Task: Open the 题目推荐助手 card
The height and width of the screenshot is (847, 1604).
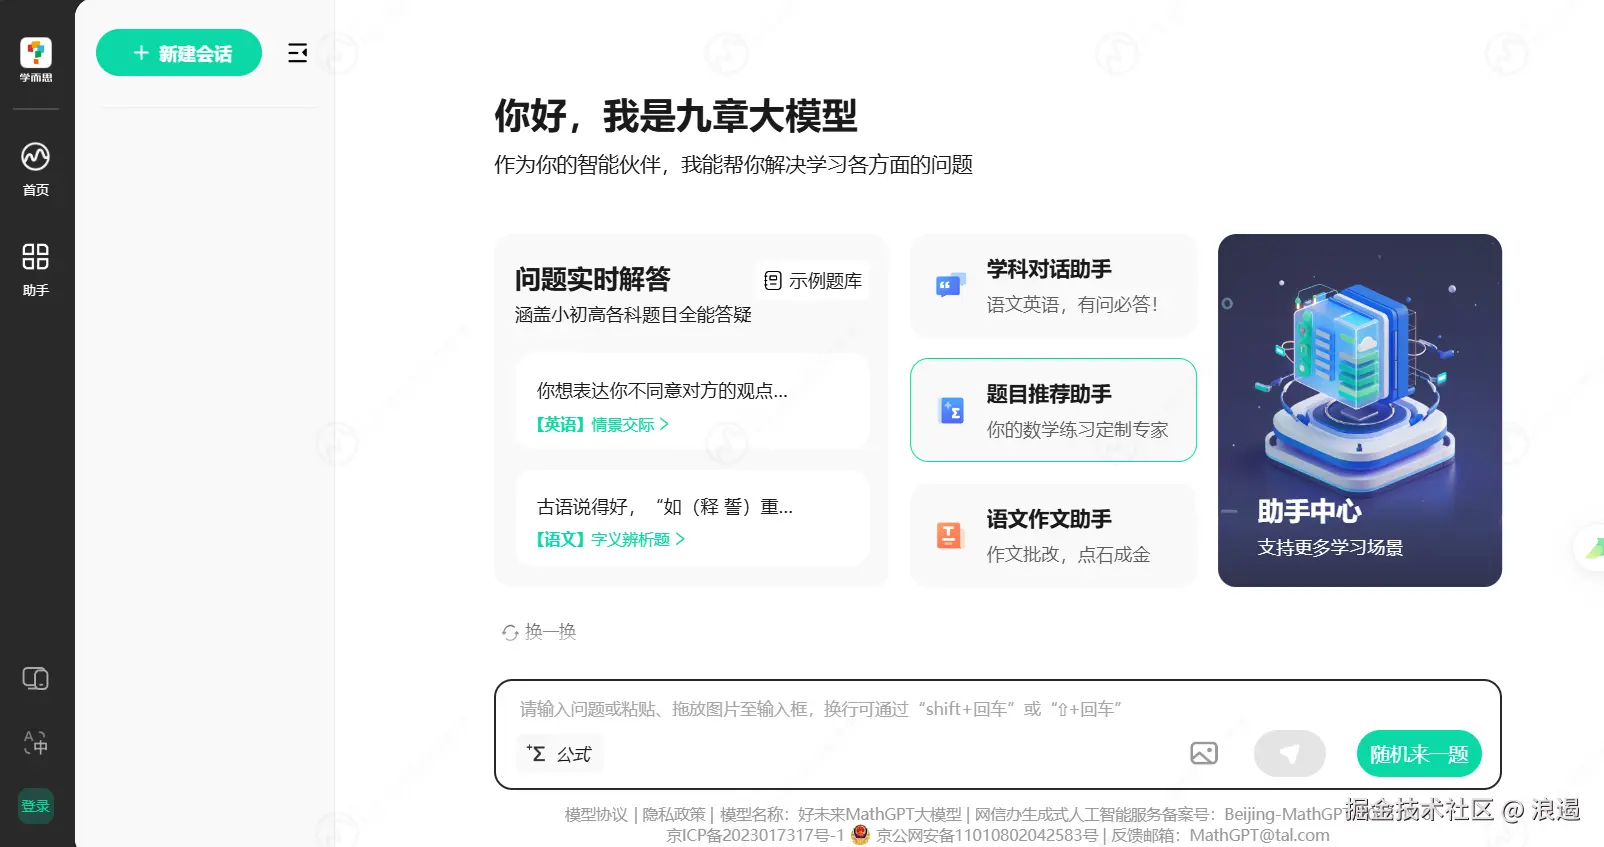Action: coord(1053,410)
